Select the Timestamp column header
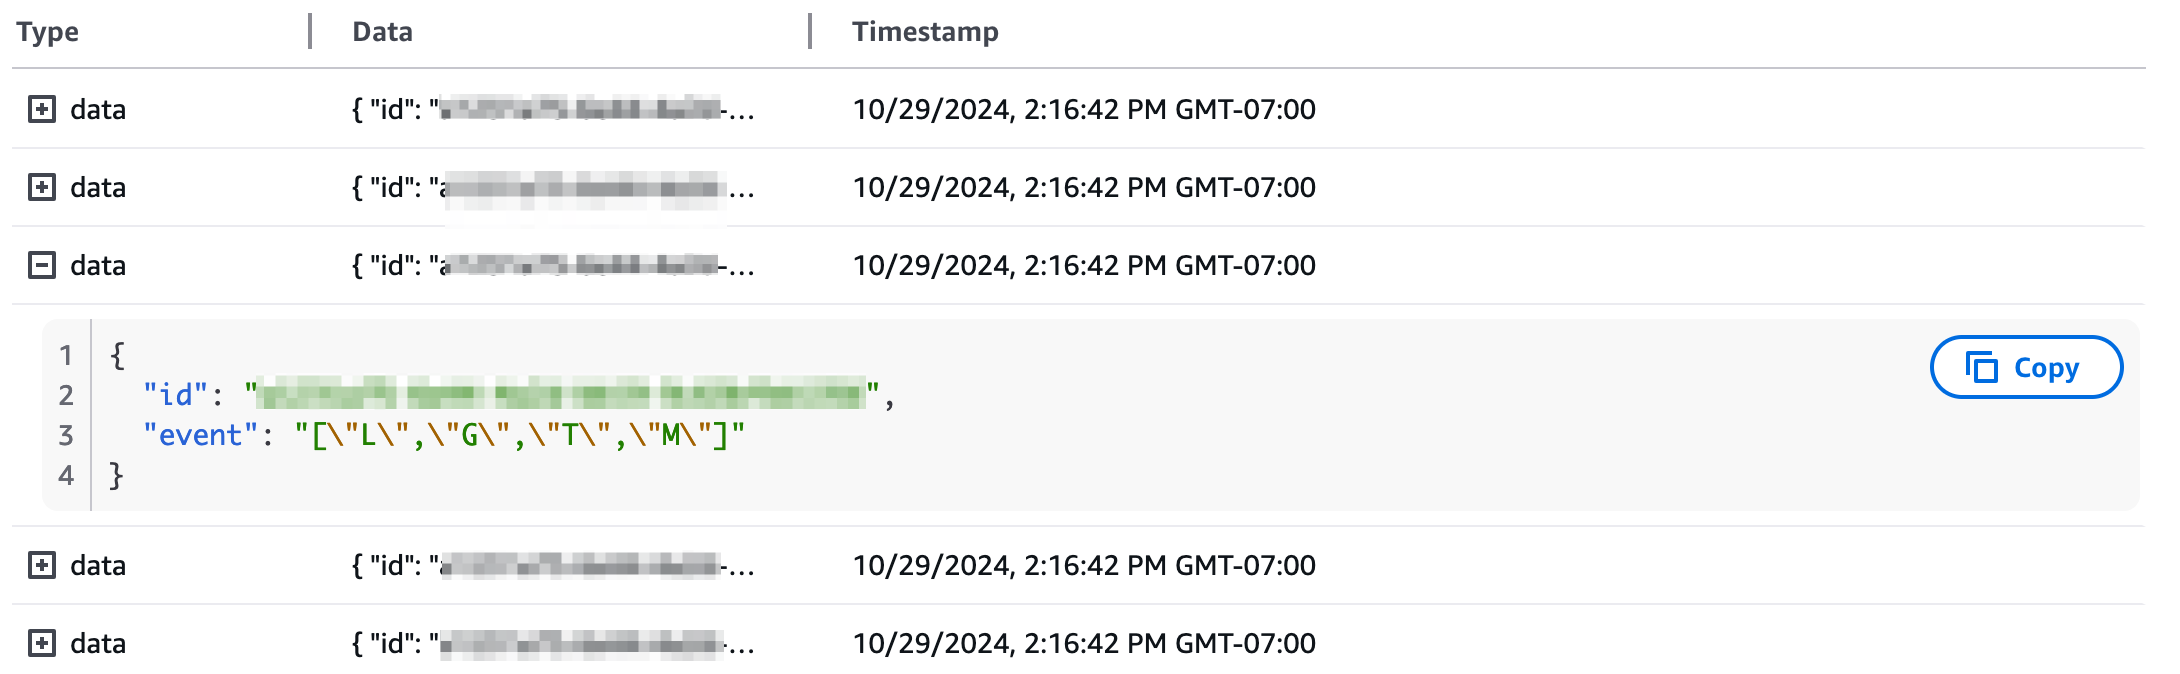 coord(924,31)
